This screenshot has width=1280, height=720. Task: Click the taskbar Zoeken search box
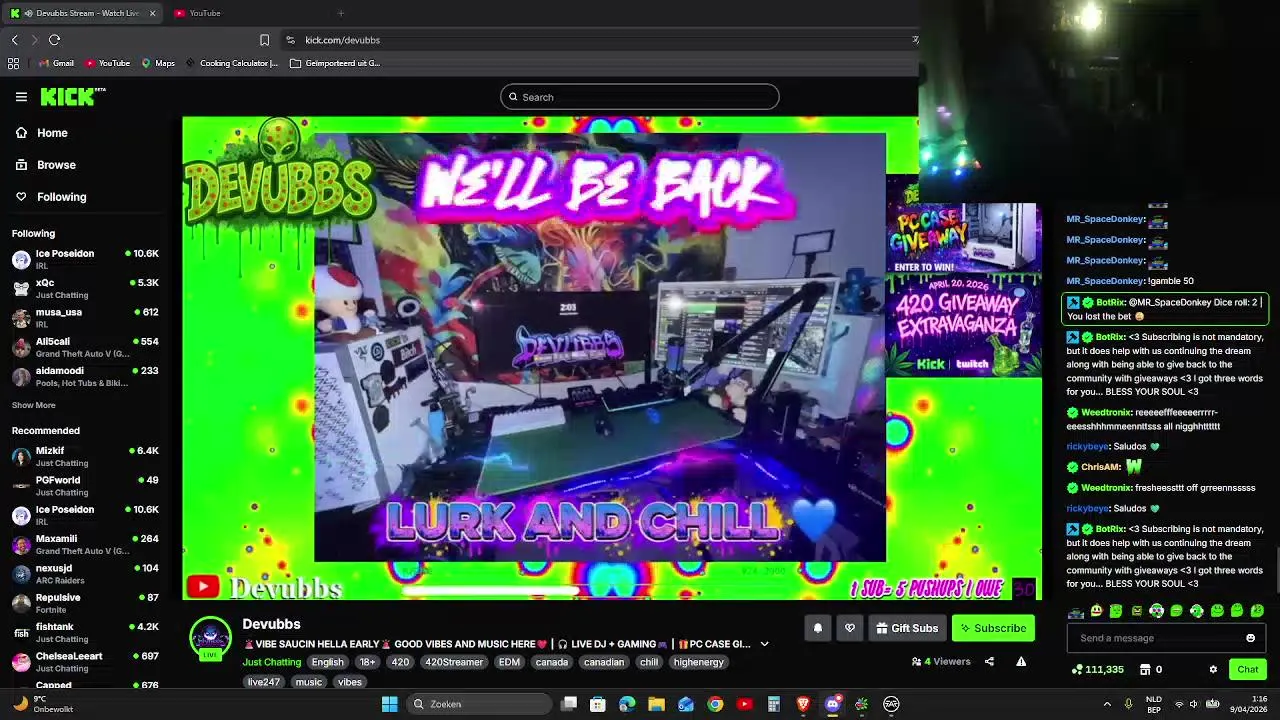pos(480,704)
